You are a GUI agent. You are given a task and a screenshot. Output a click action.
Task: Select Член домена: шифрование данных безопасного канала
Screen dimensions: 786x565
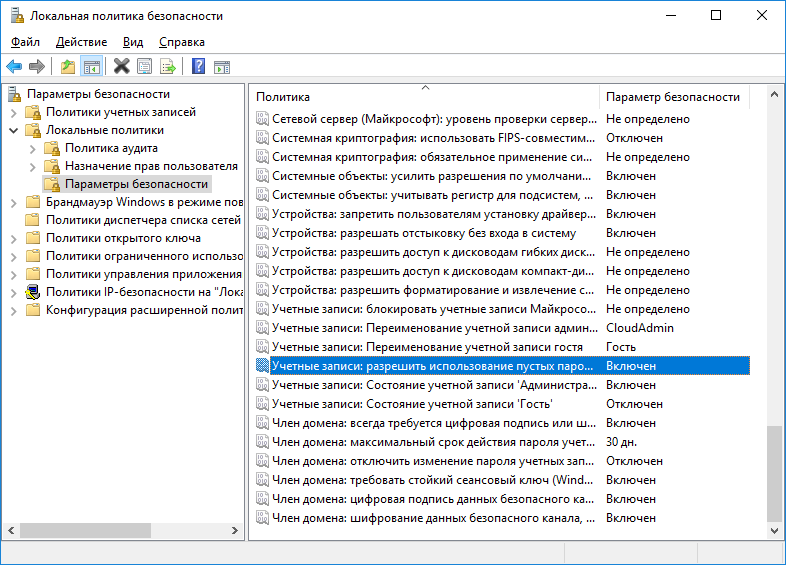tap(502, 518)
